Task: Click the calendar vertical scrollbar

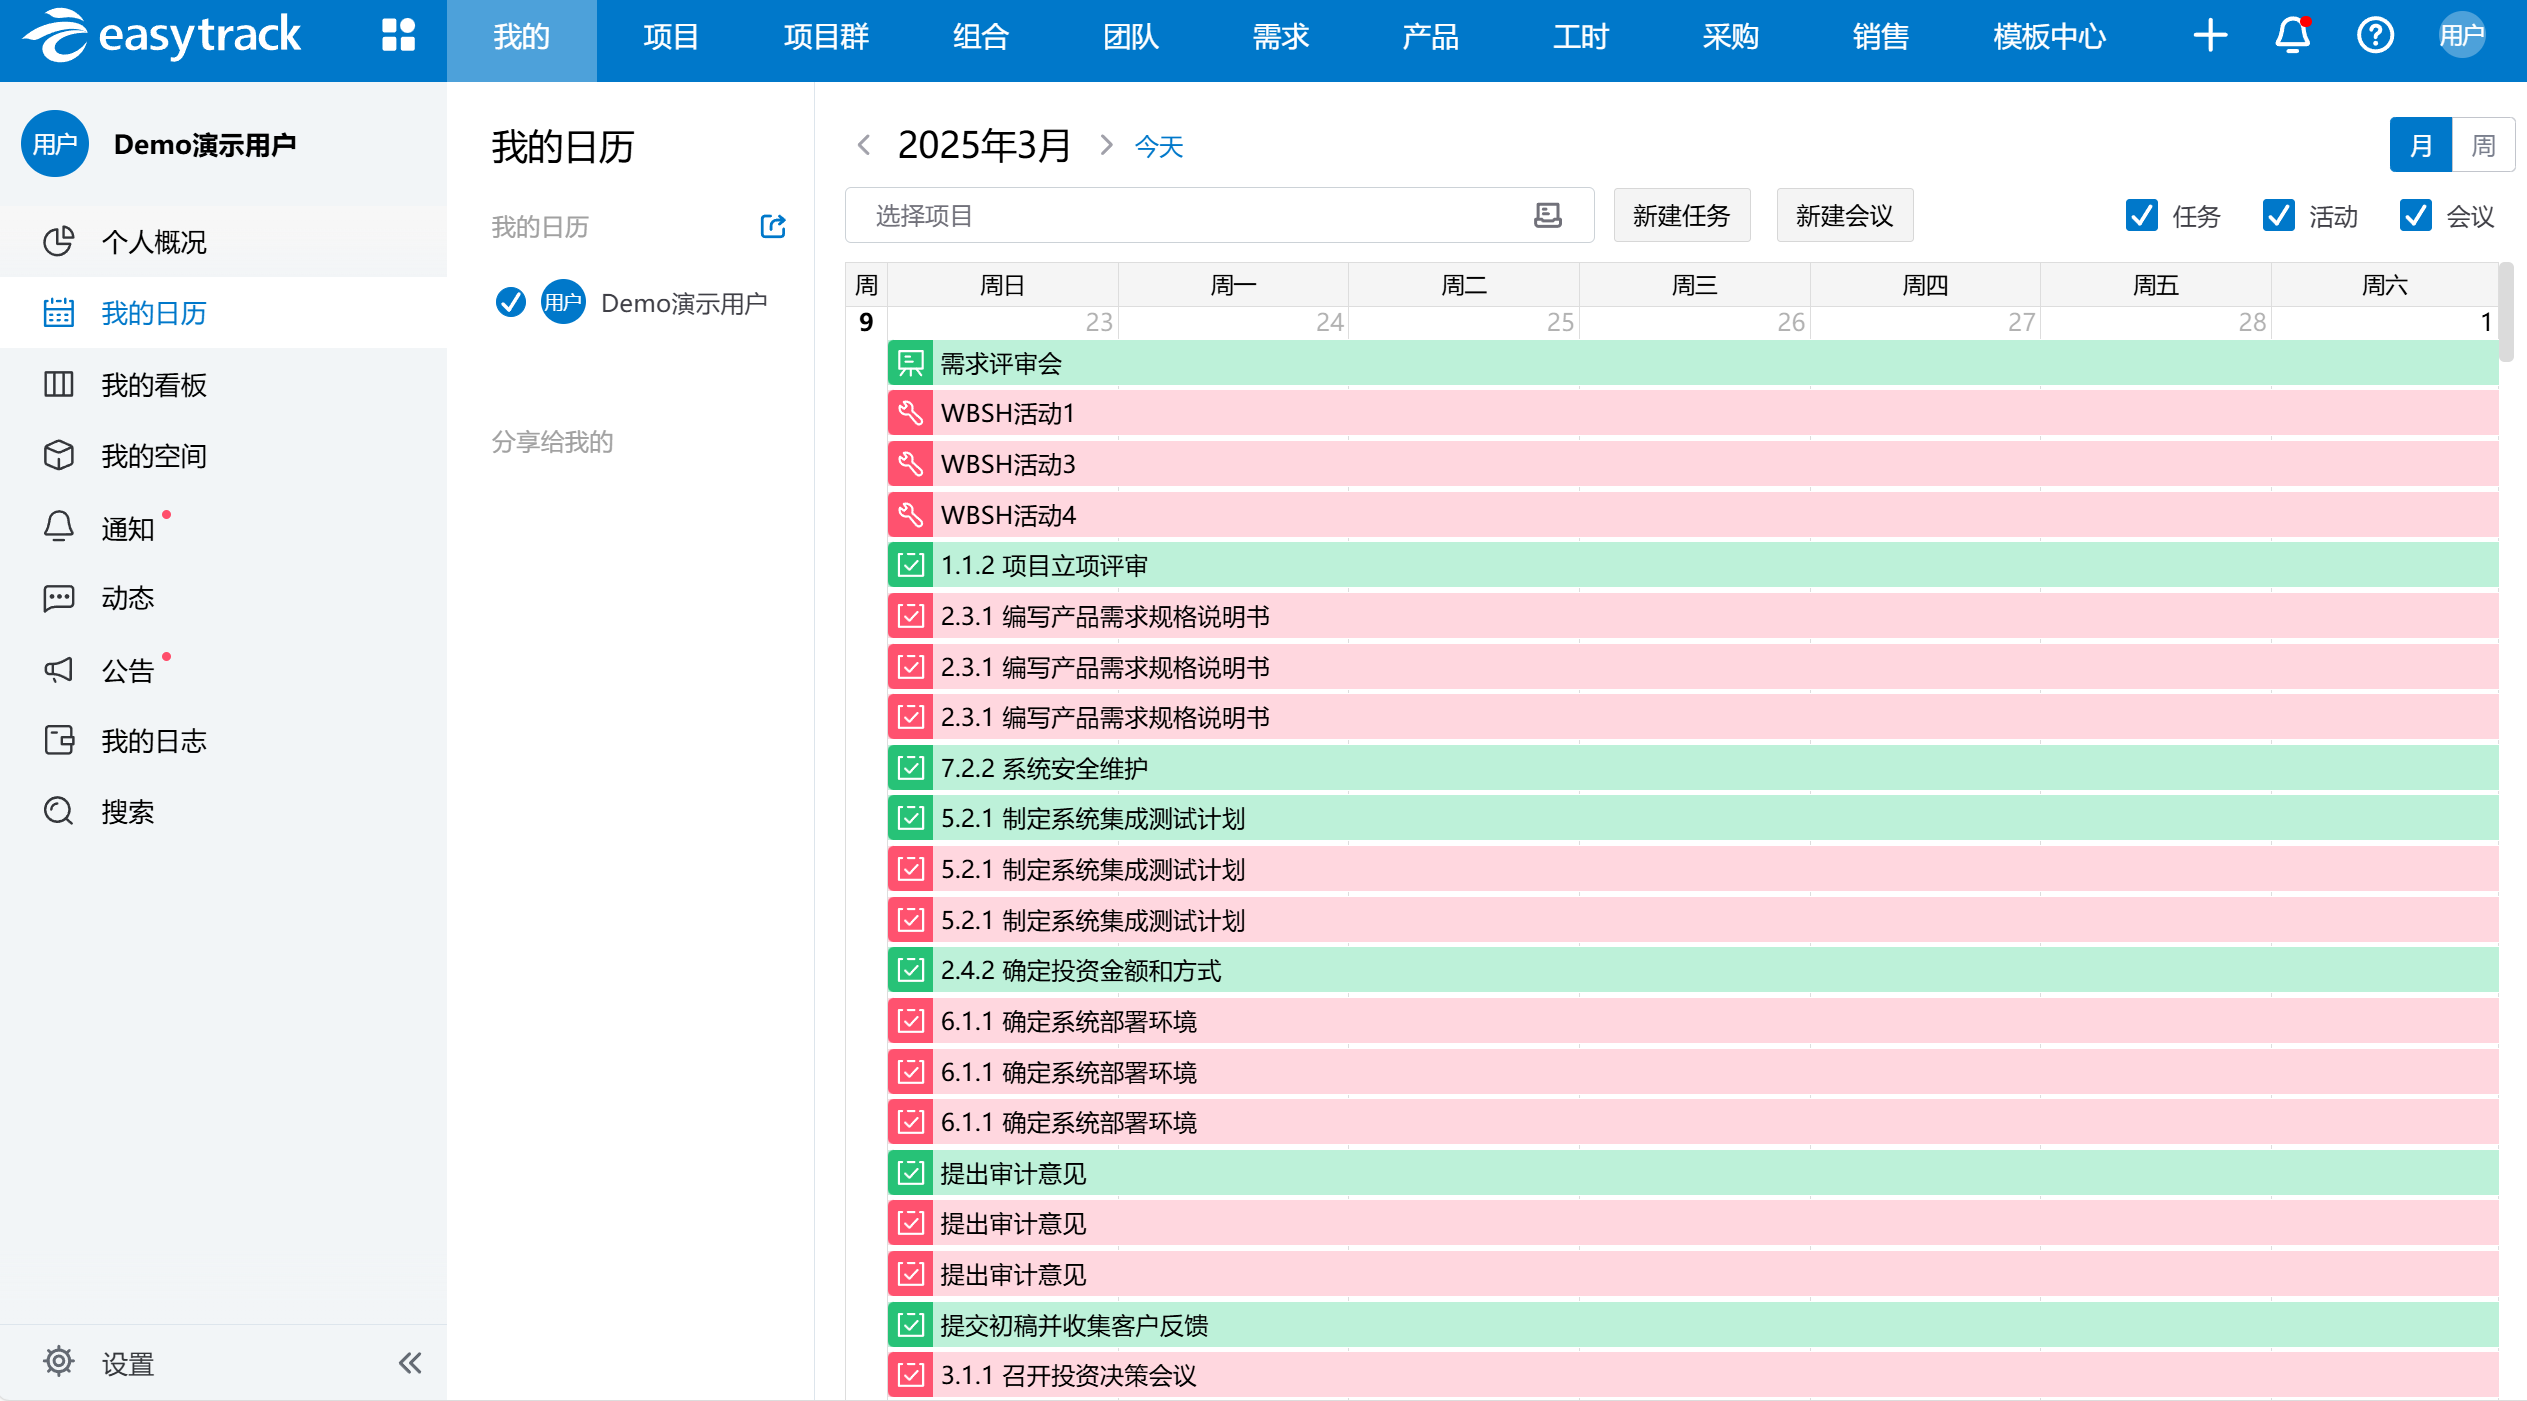Action: coord(2506,312)
